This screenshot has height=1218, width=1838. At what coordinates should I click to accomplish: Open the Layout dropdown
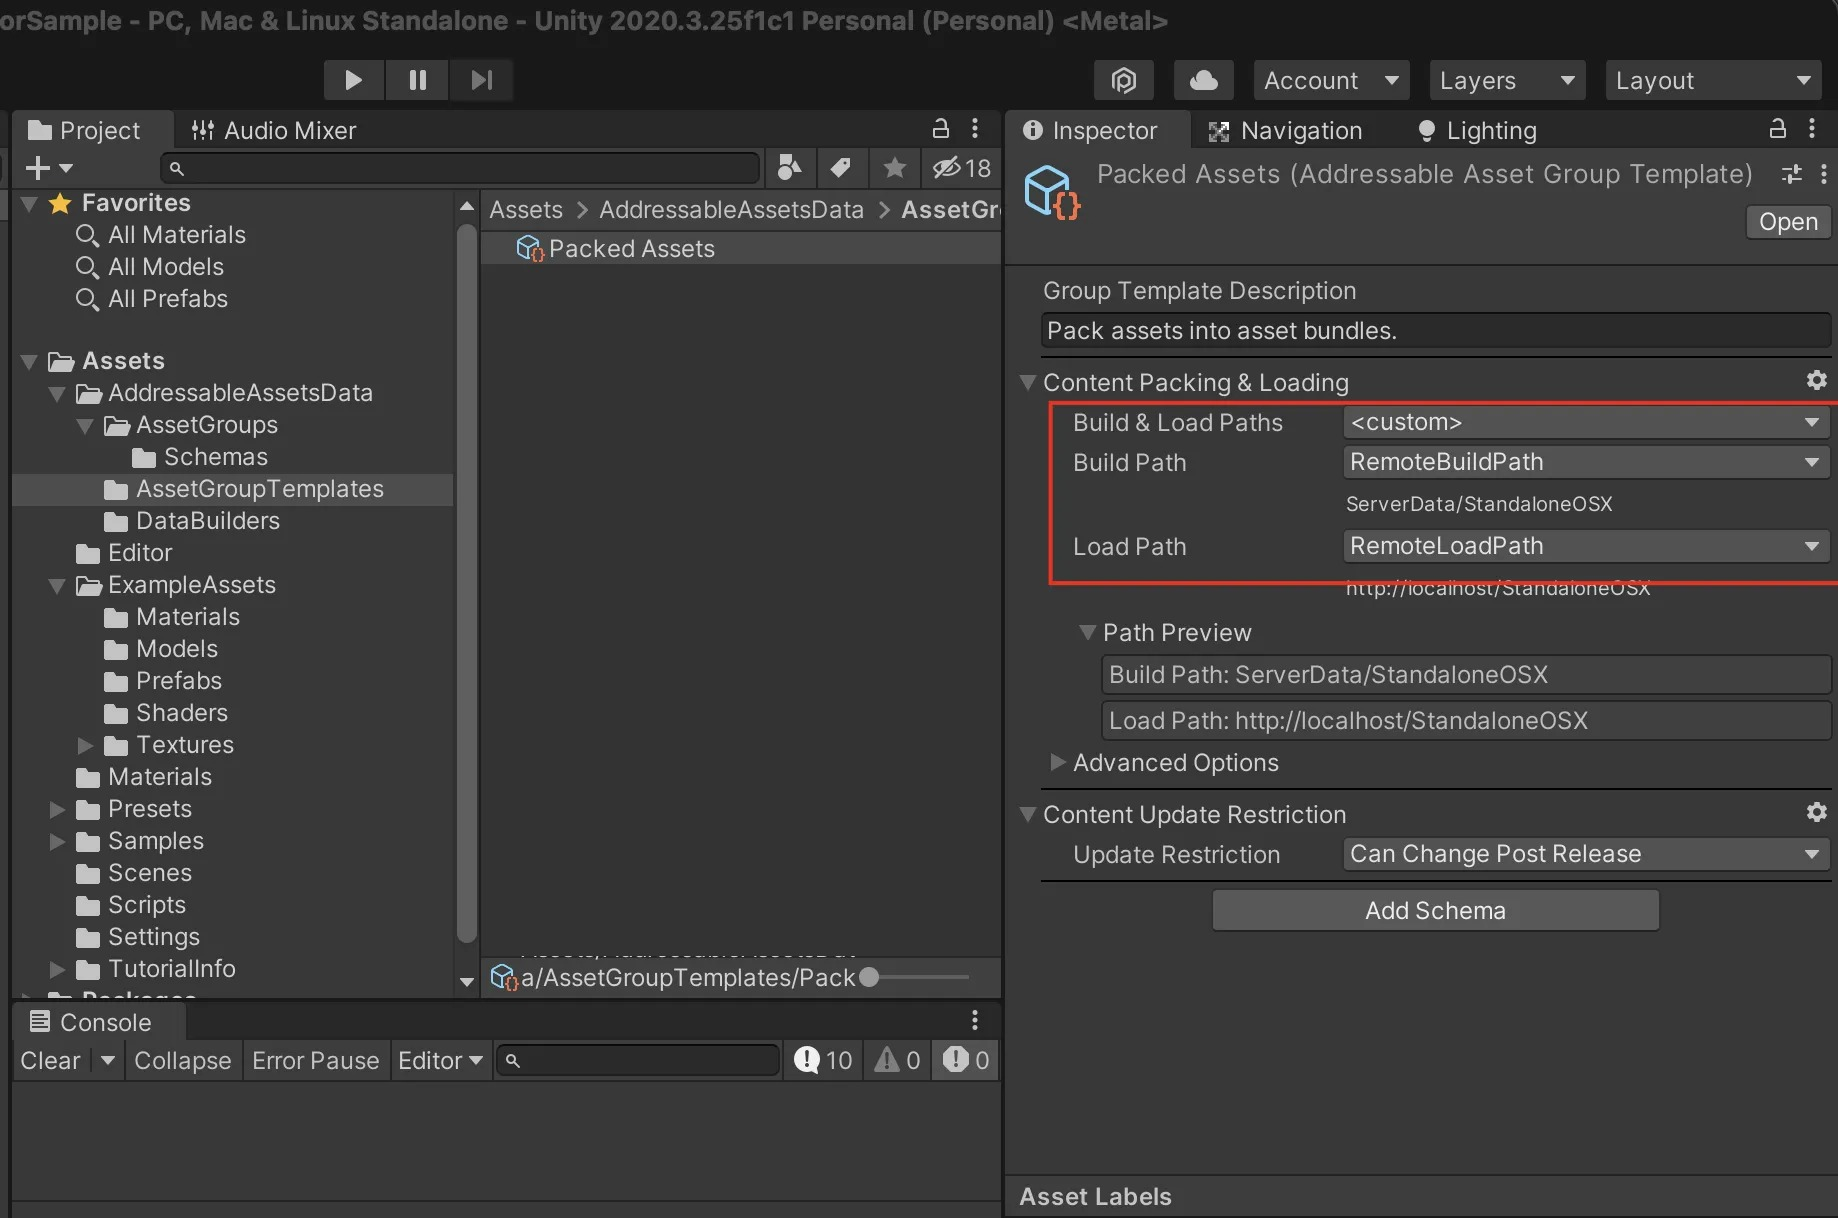click(1714, 80)
